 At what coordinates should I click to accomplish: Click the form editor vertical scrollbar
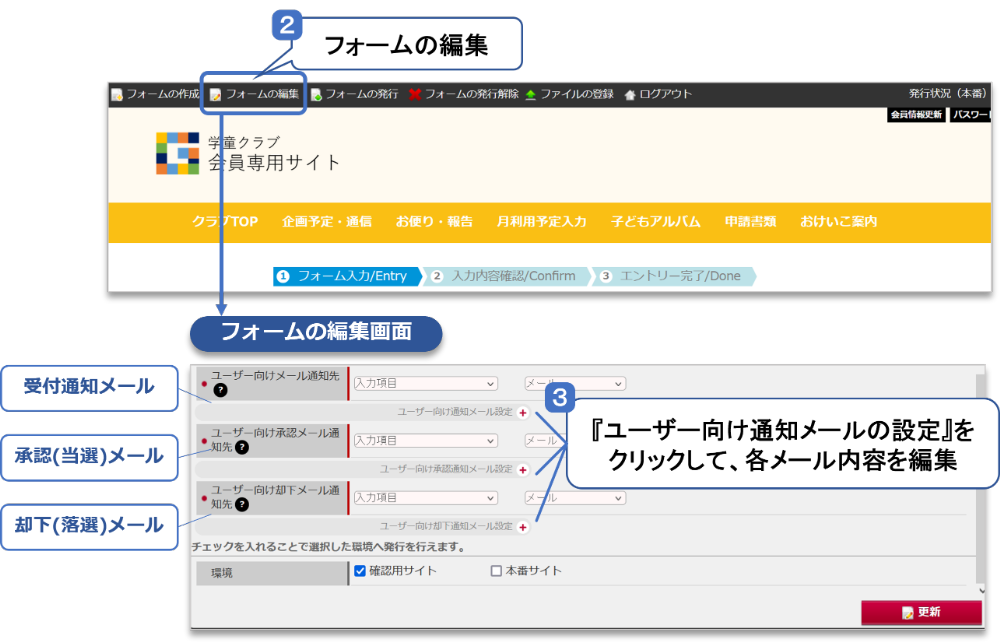pyautogui.click(x=982, y=481)
